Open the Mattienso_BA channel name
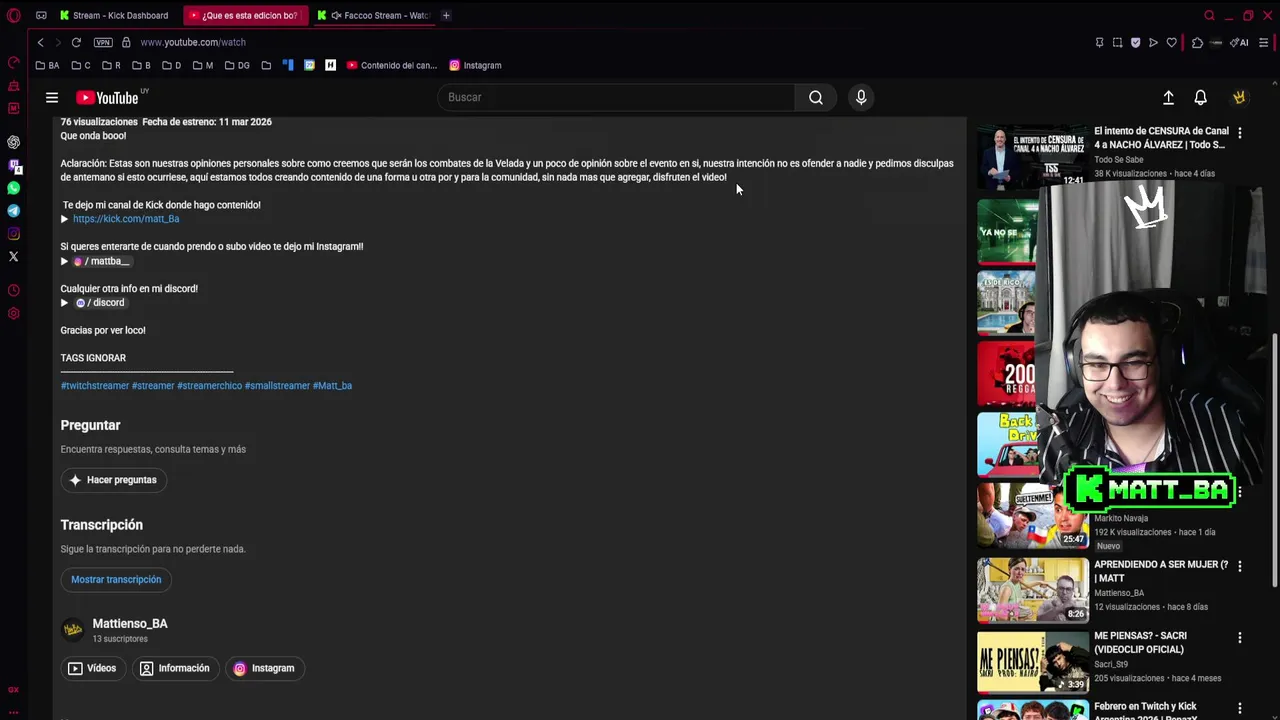The height and width of the screenshot is (720, 1280). [130, 624]
